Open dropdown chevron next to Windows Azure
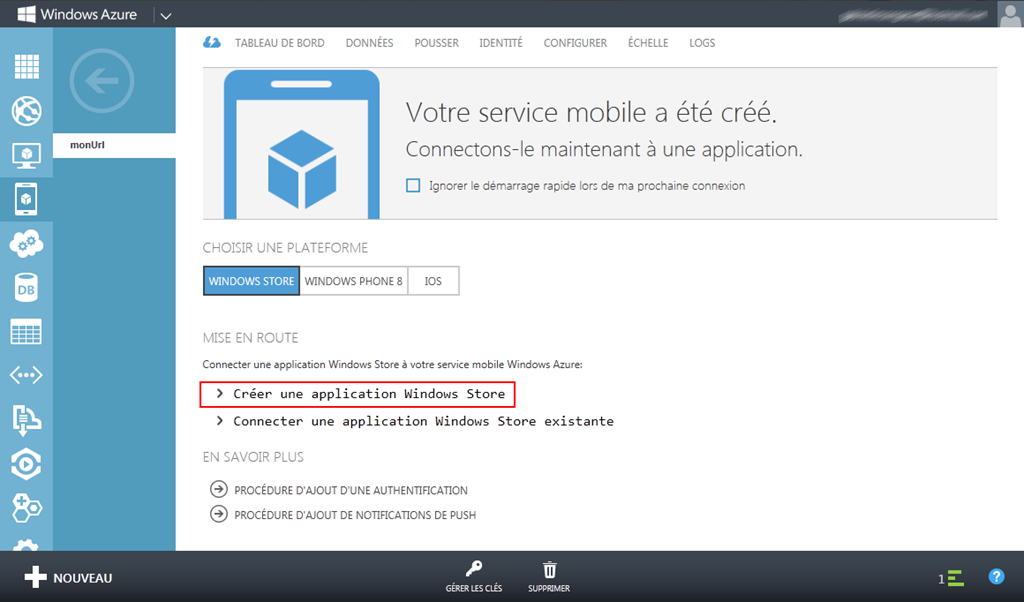This screenshot has width=1024, height=602. (x=166, y=16)
